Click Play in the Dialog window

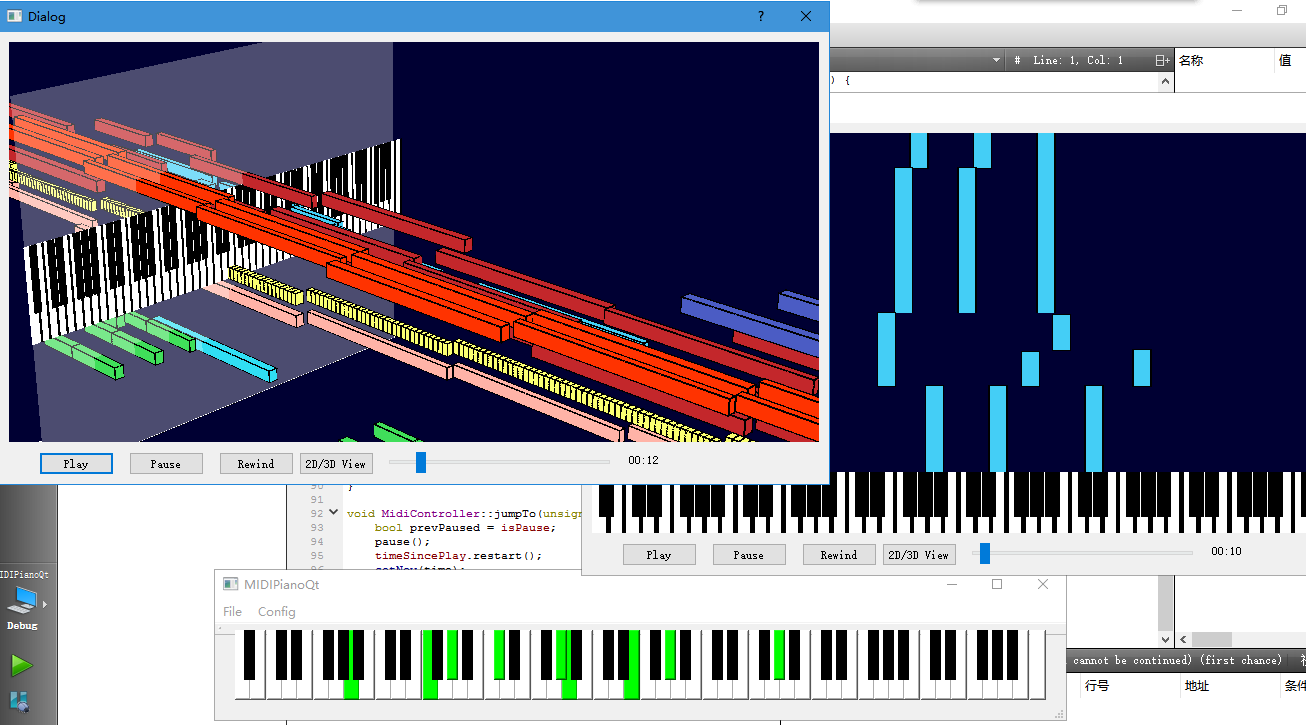(76, 464)
